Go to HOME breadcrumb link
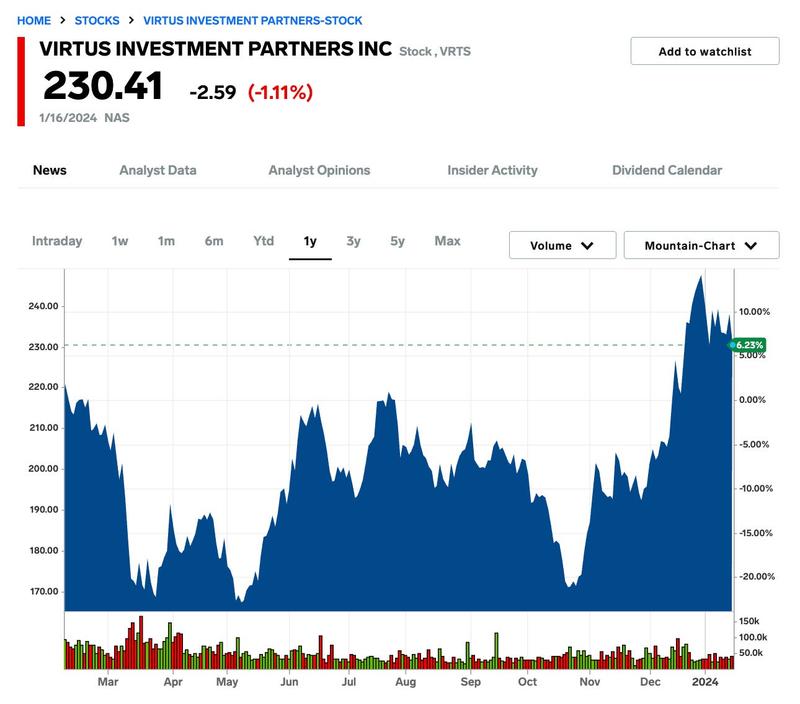The height and width of the screenshot is (704, 800). tap(34, 20)
